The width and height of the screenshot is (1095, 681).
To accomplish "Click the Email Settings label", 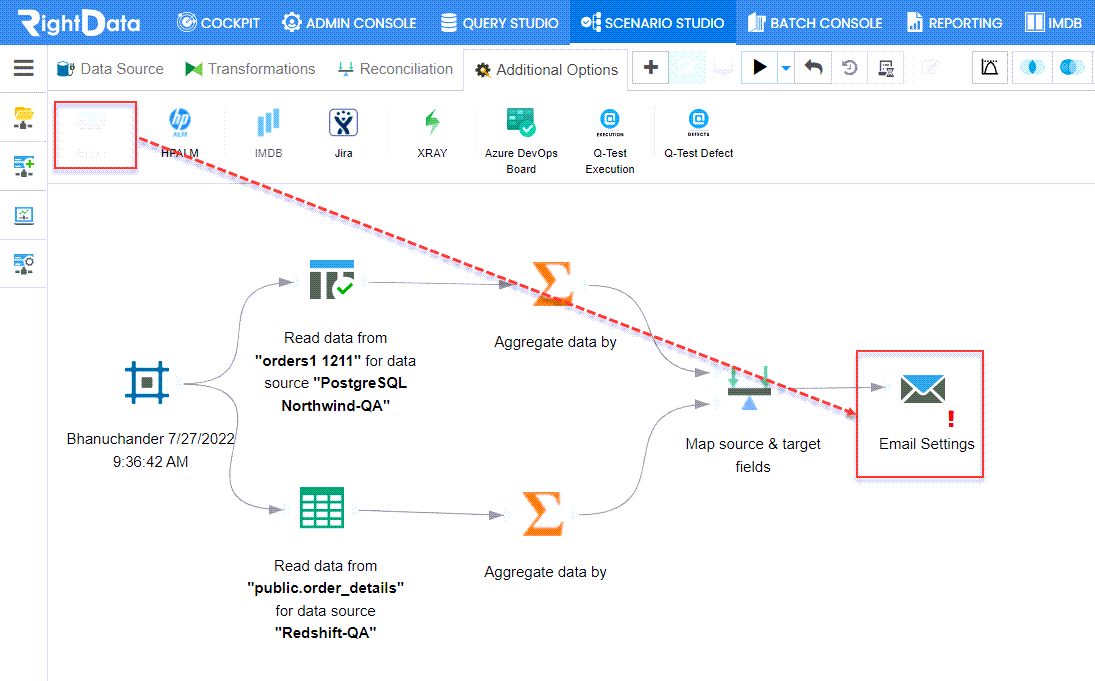I will [927, 444].
